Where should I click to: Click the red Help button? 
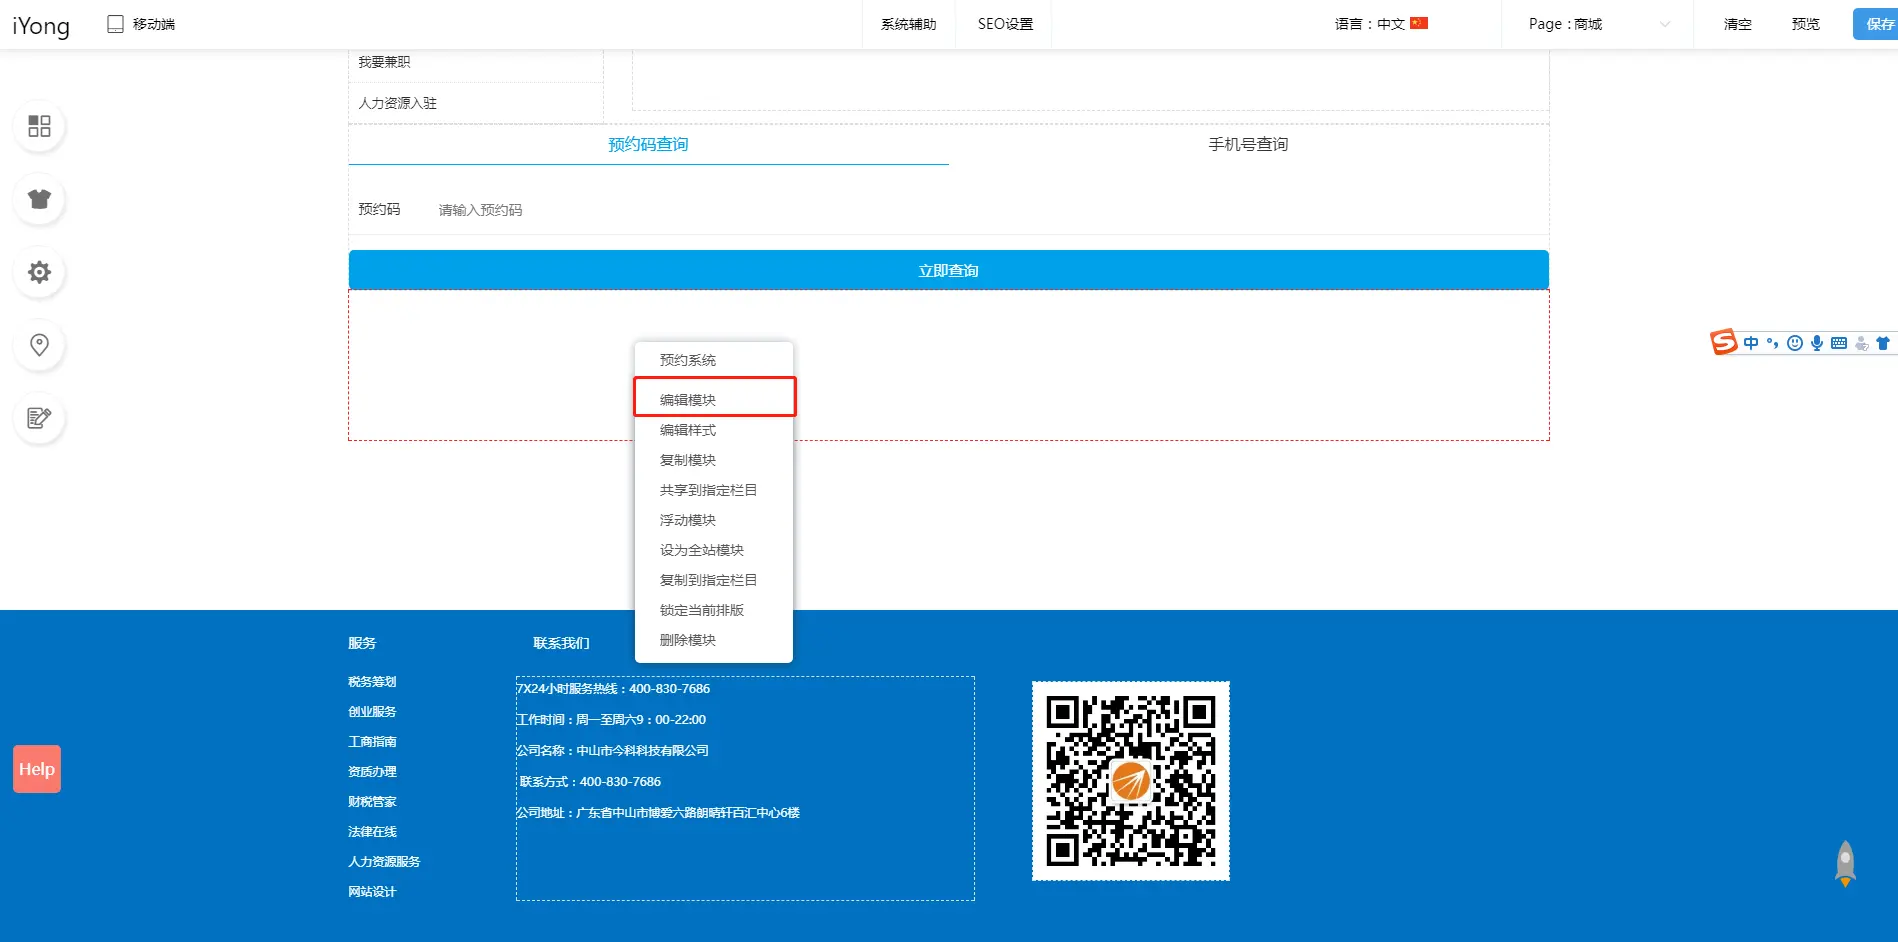(x=37, y=769)
